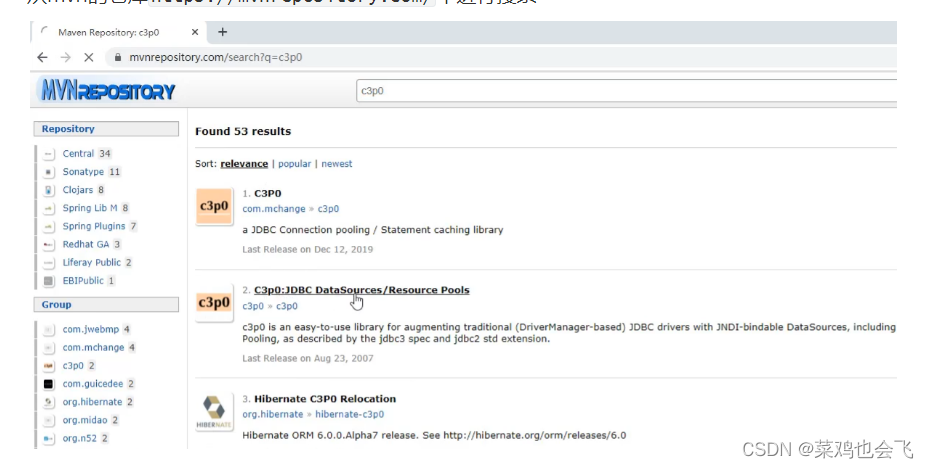This screenshot has height=468, width=929.
Task: Filter by Clojars repository link
Action: [x=78, y=190]
